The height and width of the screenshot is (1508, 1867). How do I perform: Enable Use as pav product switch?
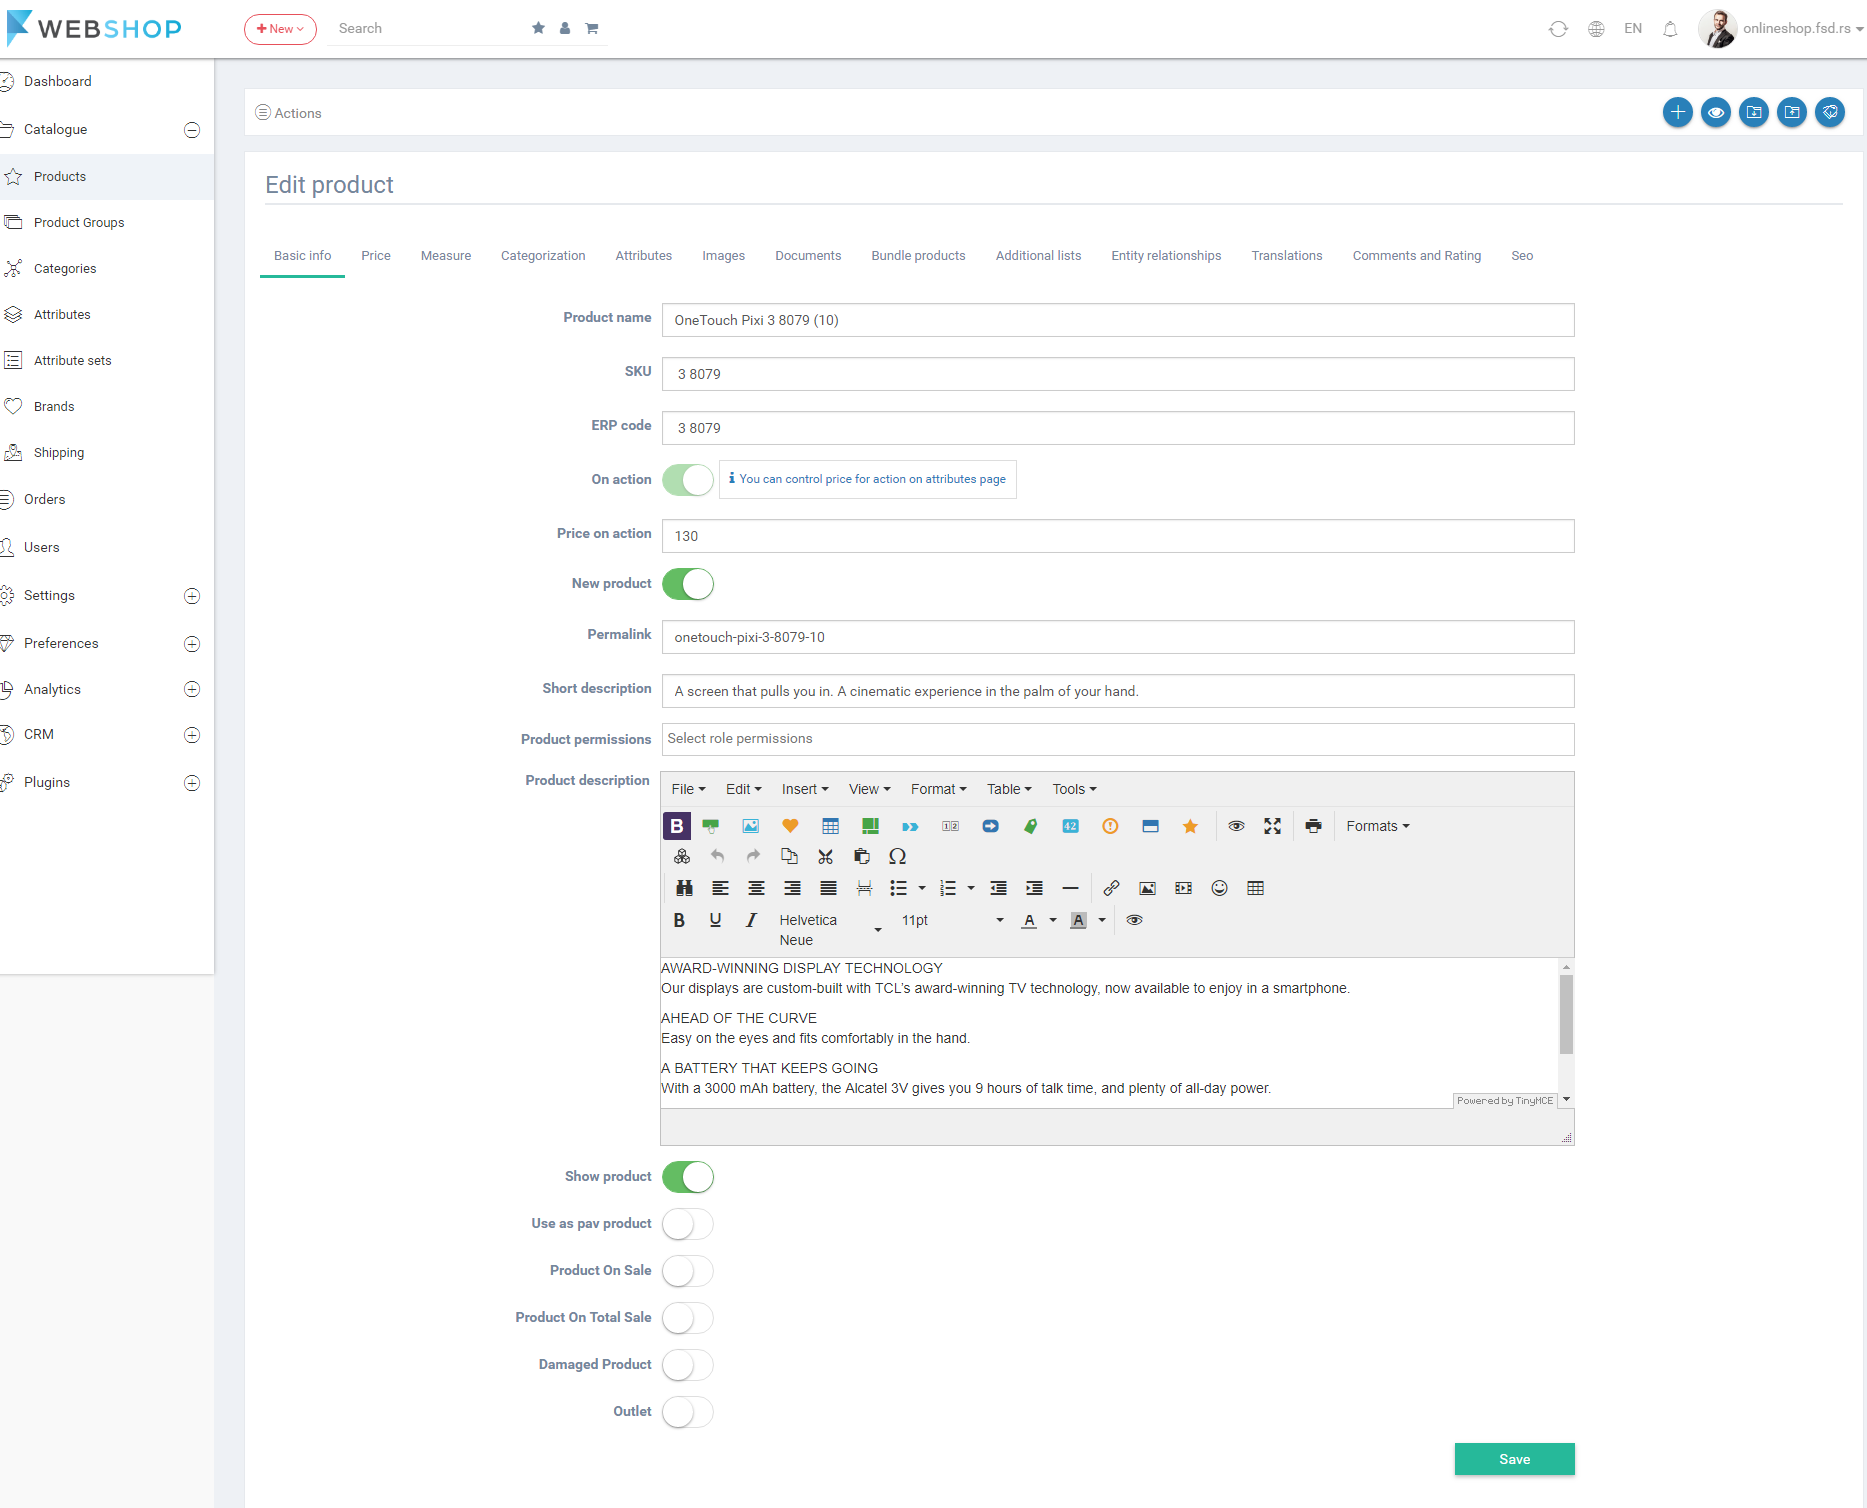pyautogui.click(x=688, y=1224)
